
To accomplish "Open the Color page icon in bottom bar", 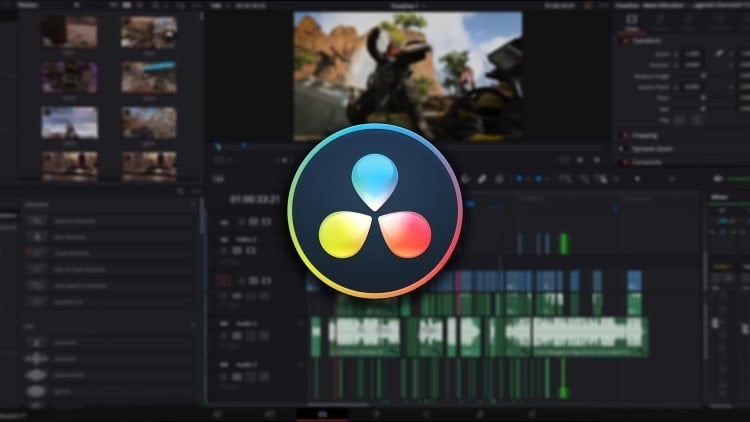I will click(427, 413).
